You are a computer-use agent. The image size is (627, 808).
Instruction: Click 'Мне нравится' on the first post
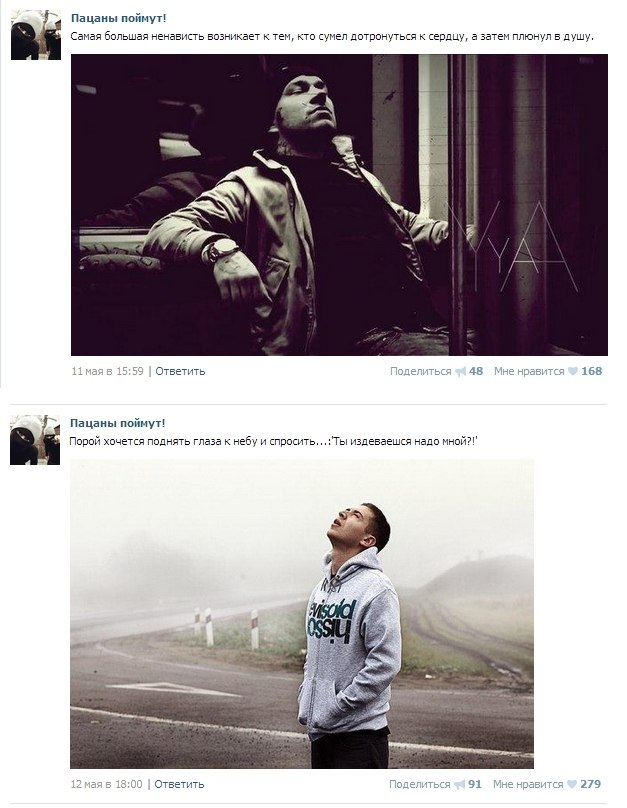click(529, 372)
